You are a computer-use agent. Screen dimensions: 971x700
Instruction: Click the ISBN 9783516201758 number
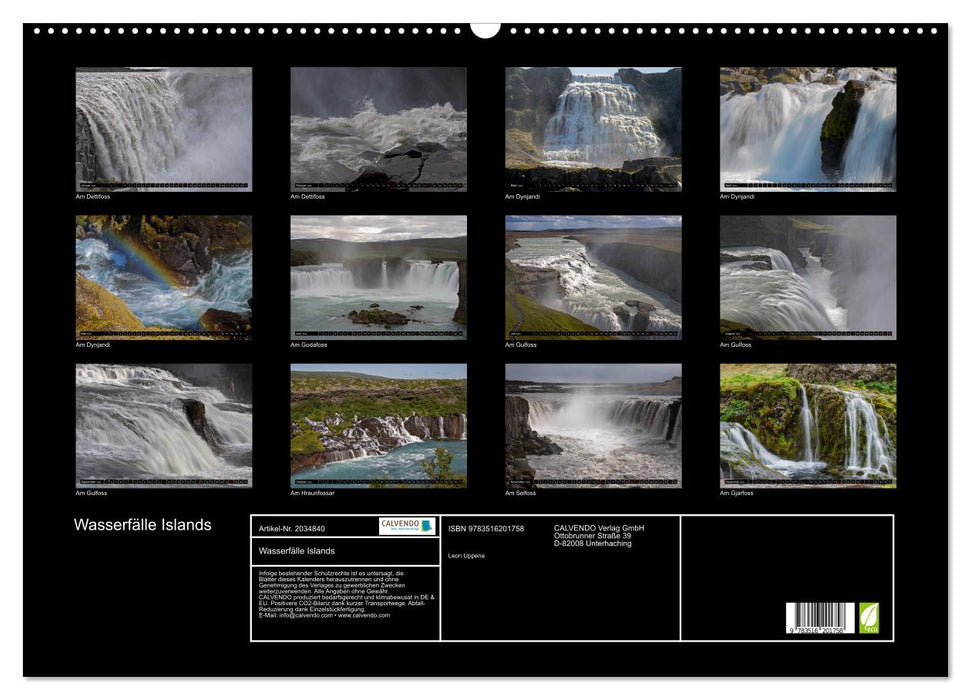[x=486, y=527]
